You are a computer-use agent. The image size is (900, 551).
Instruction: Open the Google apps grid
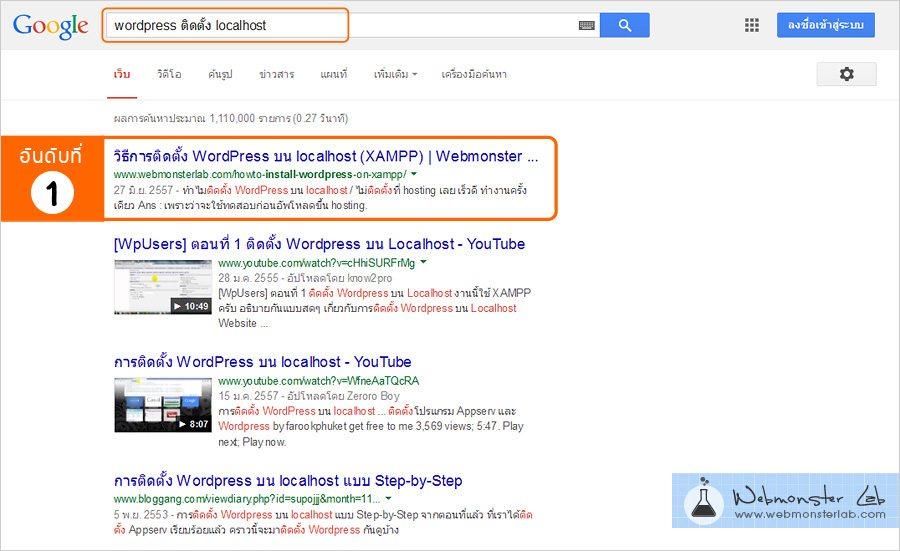(x=753, y=25)
